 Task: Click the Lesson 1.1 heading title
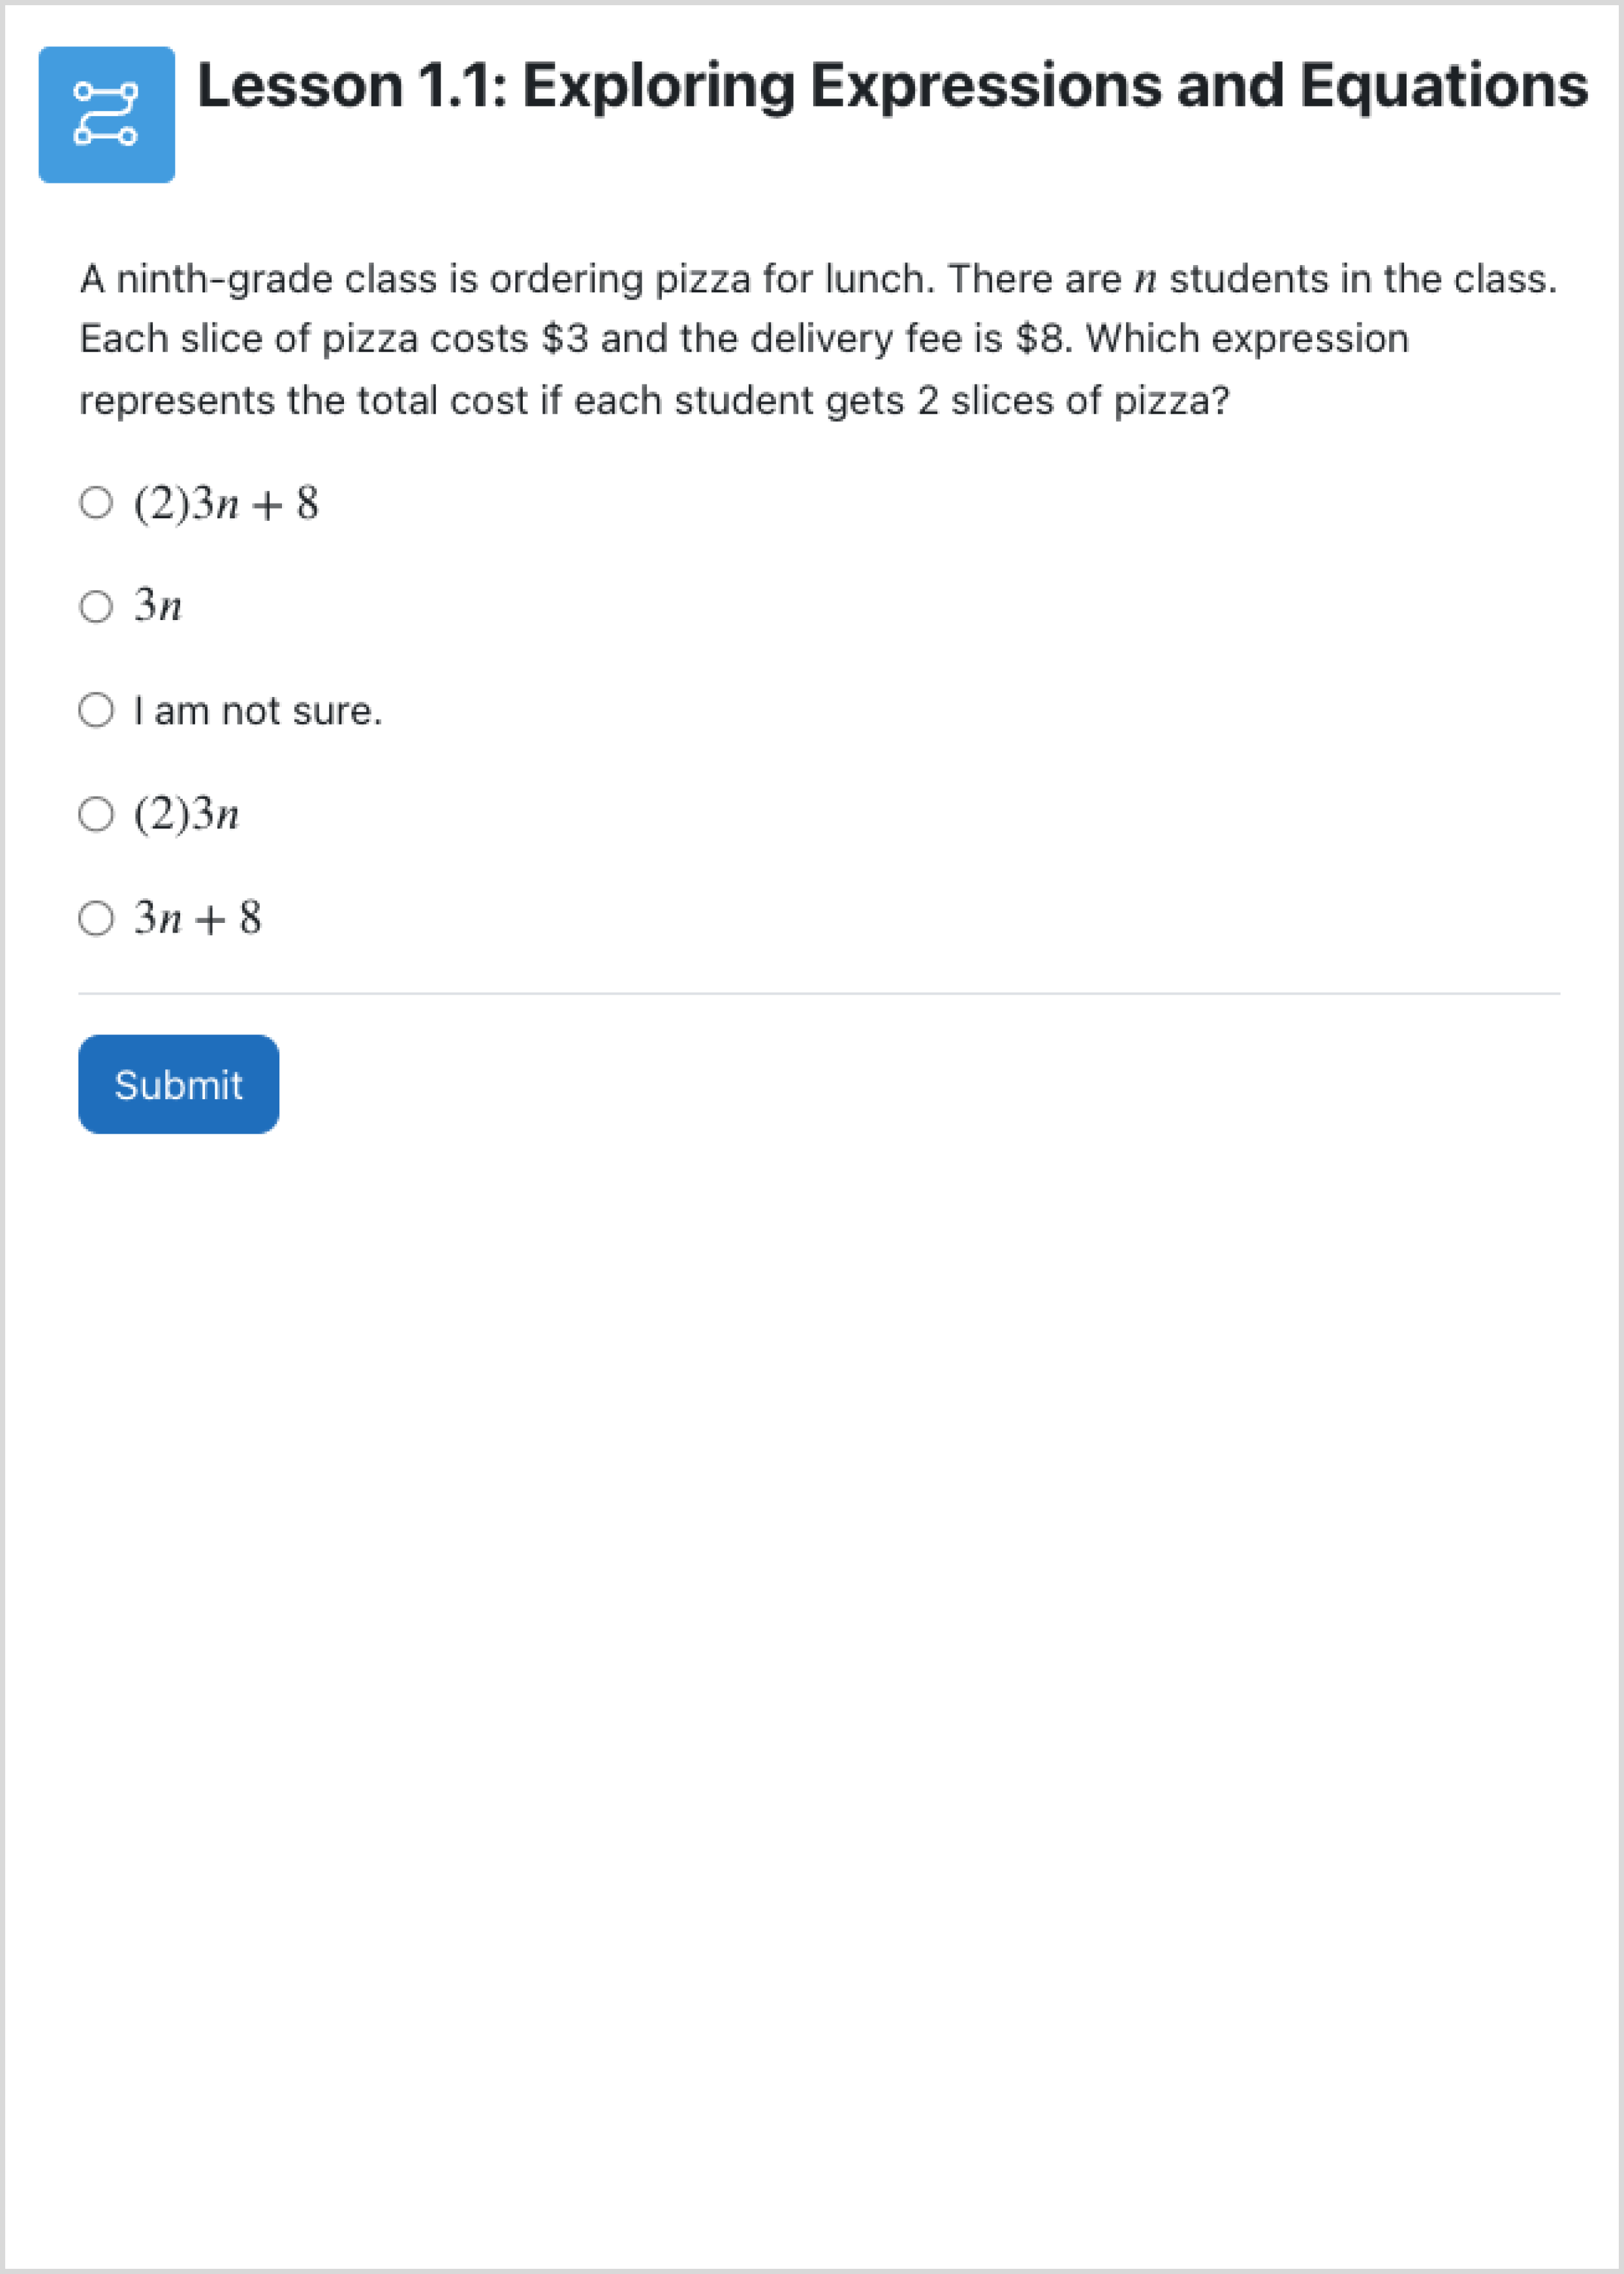tap(892, 86)
